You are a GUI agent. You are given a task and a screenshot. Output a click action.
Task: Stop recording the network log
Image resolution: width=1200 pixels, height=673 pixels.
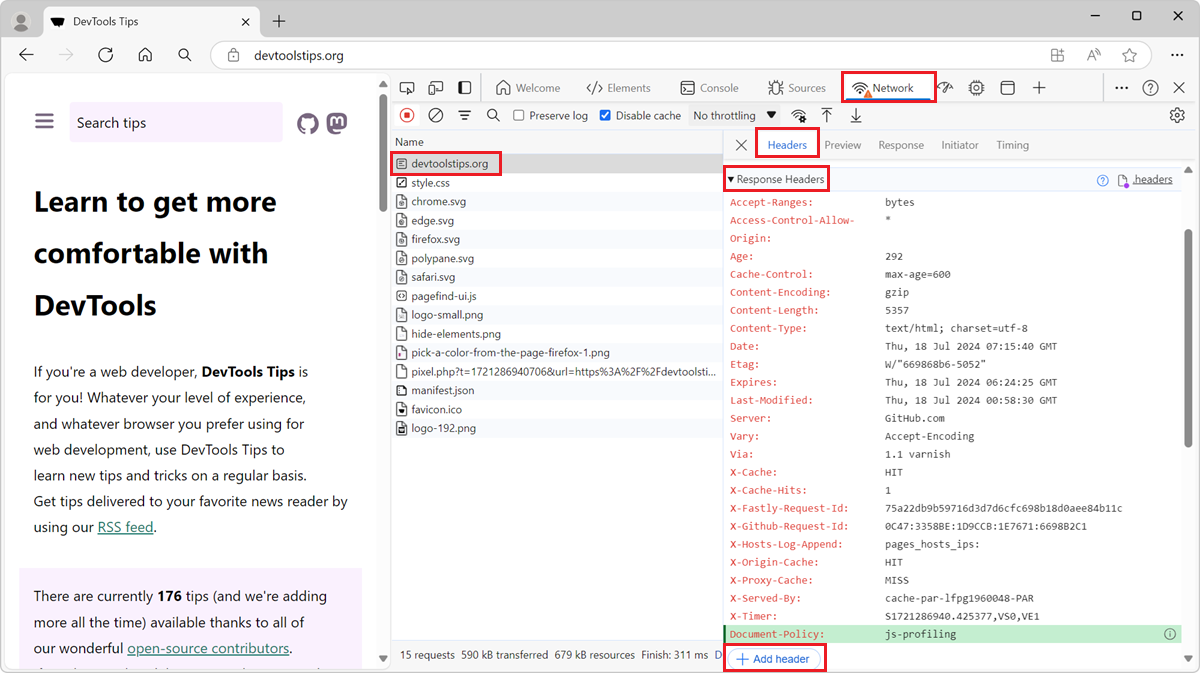point(406,115)
